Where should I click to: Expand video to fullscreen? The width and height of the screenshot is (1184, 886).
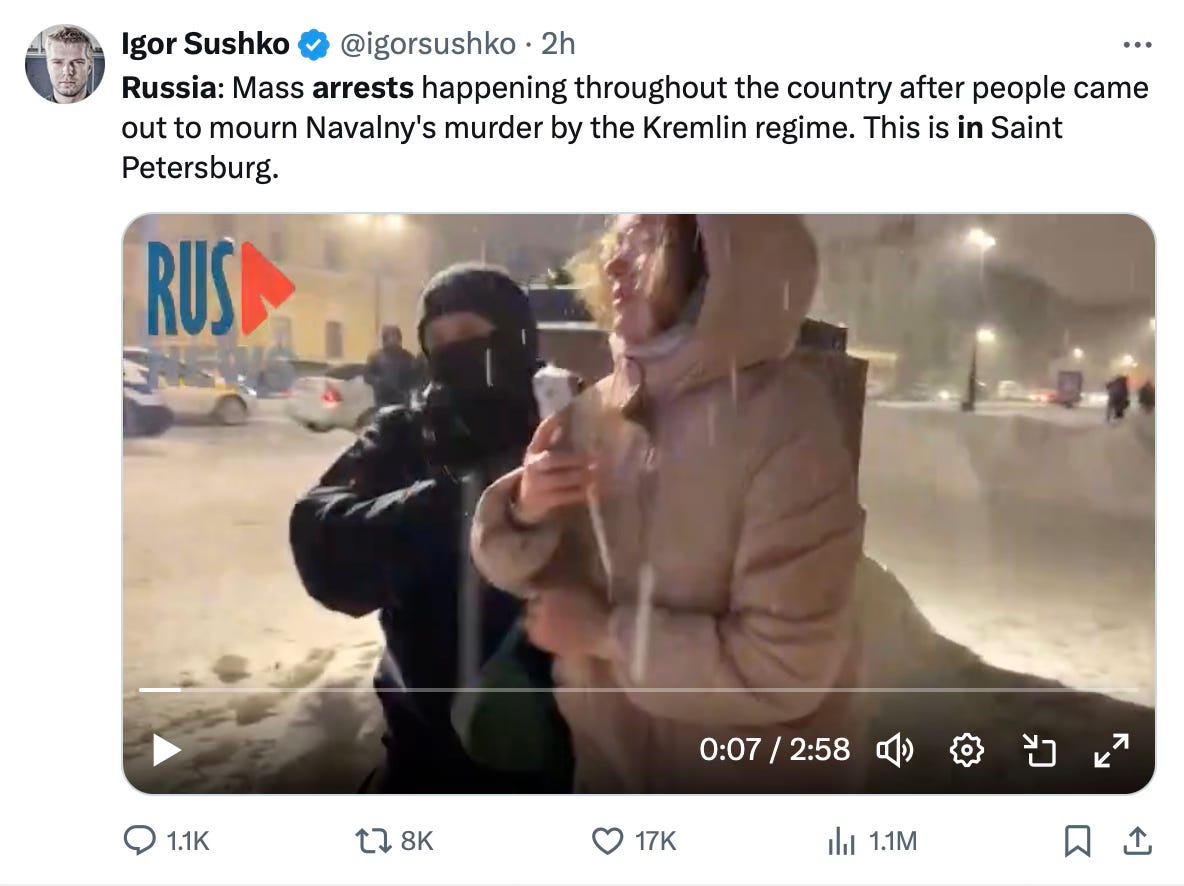point(1112,750)
